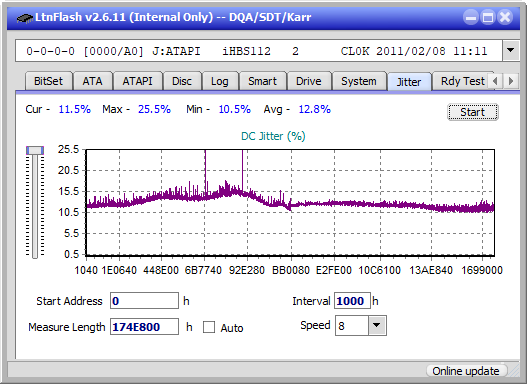Click the Jitter tab
Viewport: 527px width, 384px height.
tap(409, 82)
